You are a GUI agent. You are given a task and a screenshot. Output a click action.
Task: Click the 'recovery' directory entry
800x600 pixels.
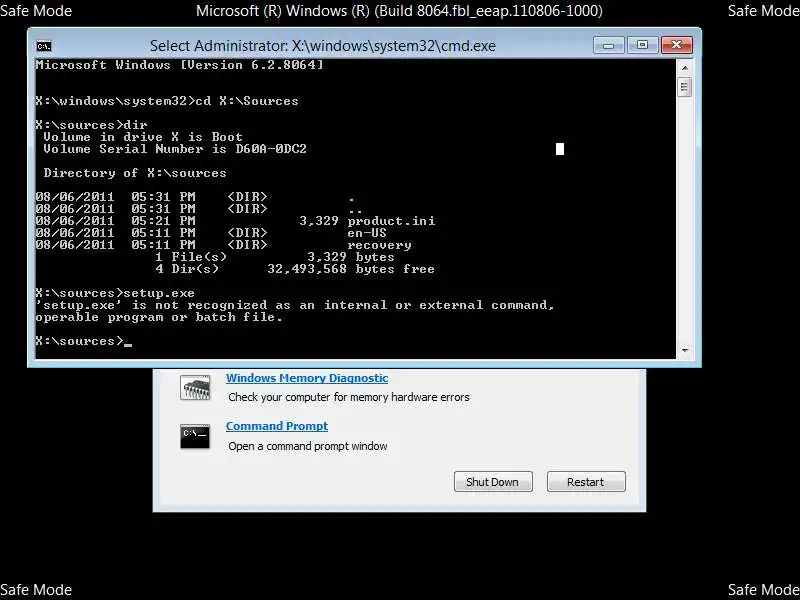click(379, 245)
